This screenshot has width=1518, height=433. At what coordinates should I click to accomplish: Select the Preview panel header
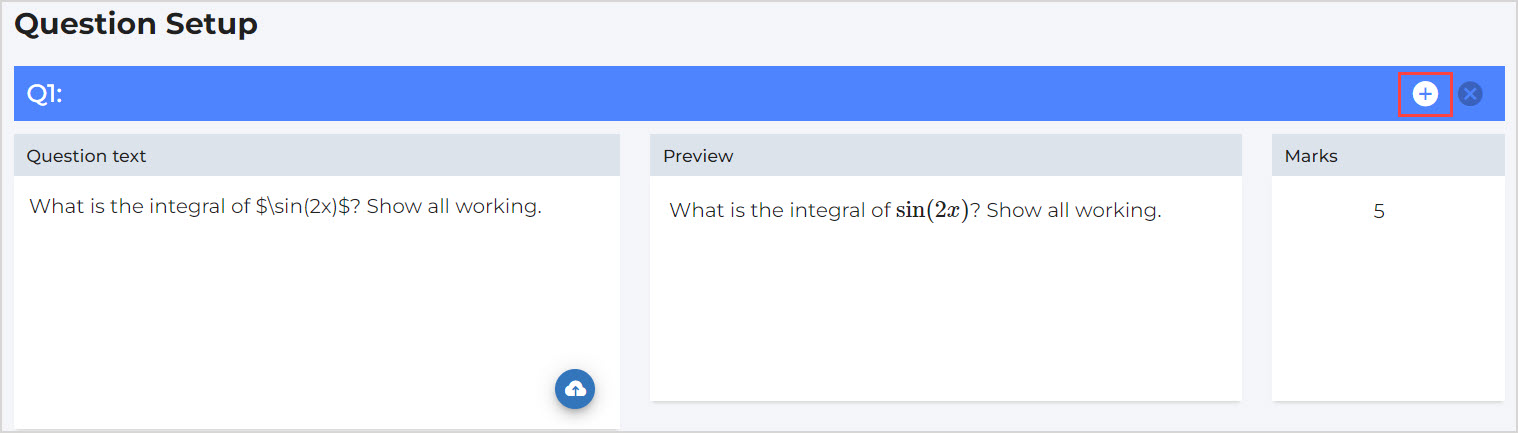point(698,156)
